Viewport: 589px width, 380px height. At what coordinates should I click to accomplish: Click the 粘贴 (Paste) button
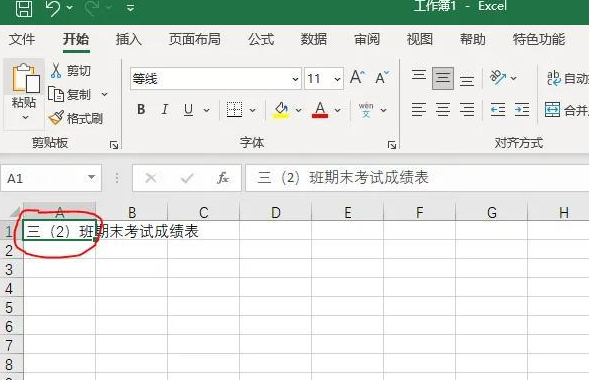[24, 92]
